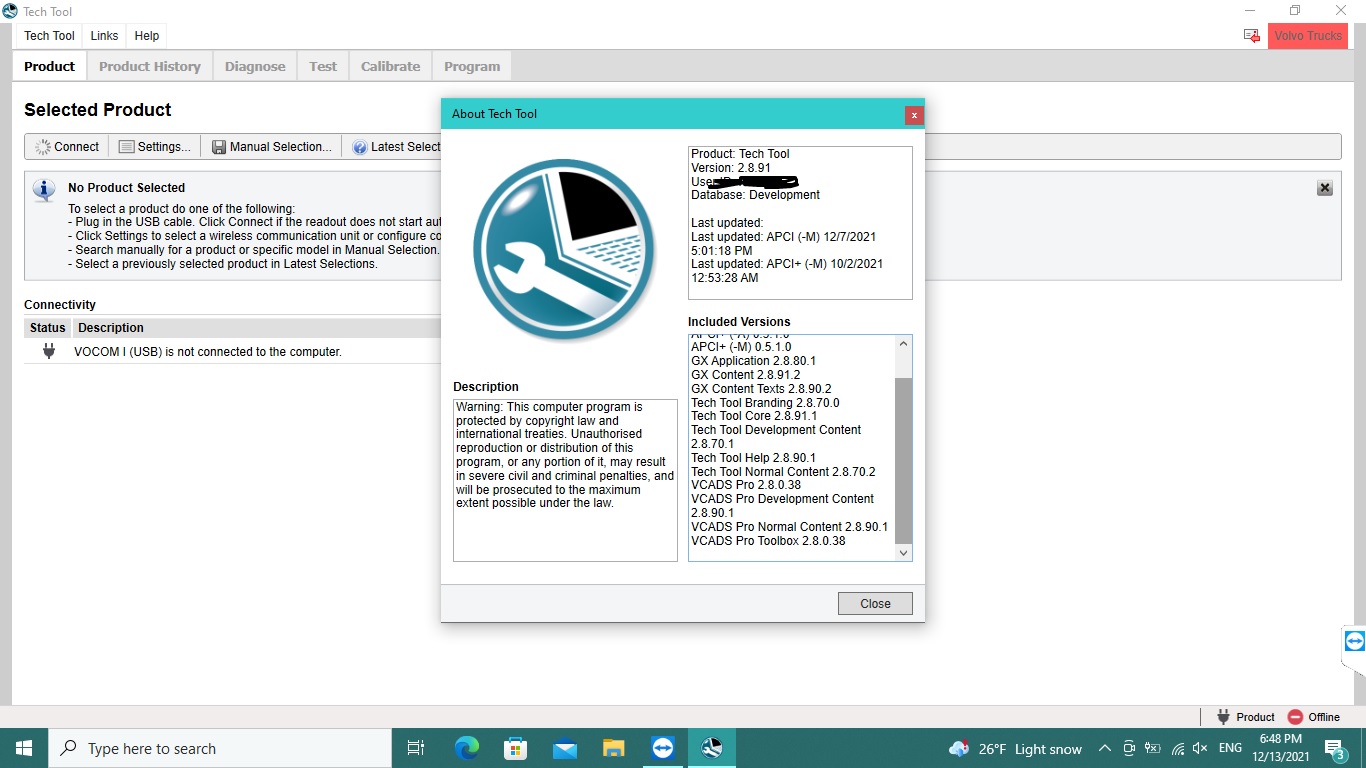
Task: Dismiss the No Product Selected info panel
Action: (1325, 188)
